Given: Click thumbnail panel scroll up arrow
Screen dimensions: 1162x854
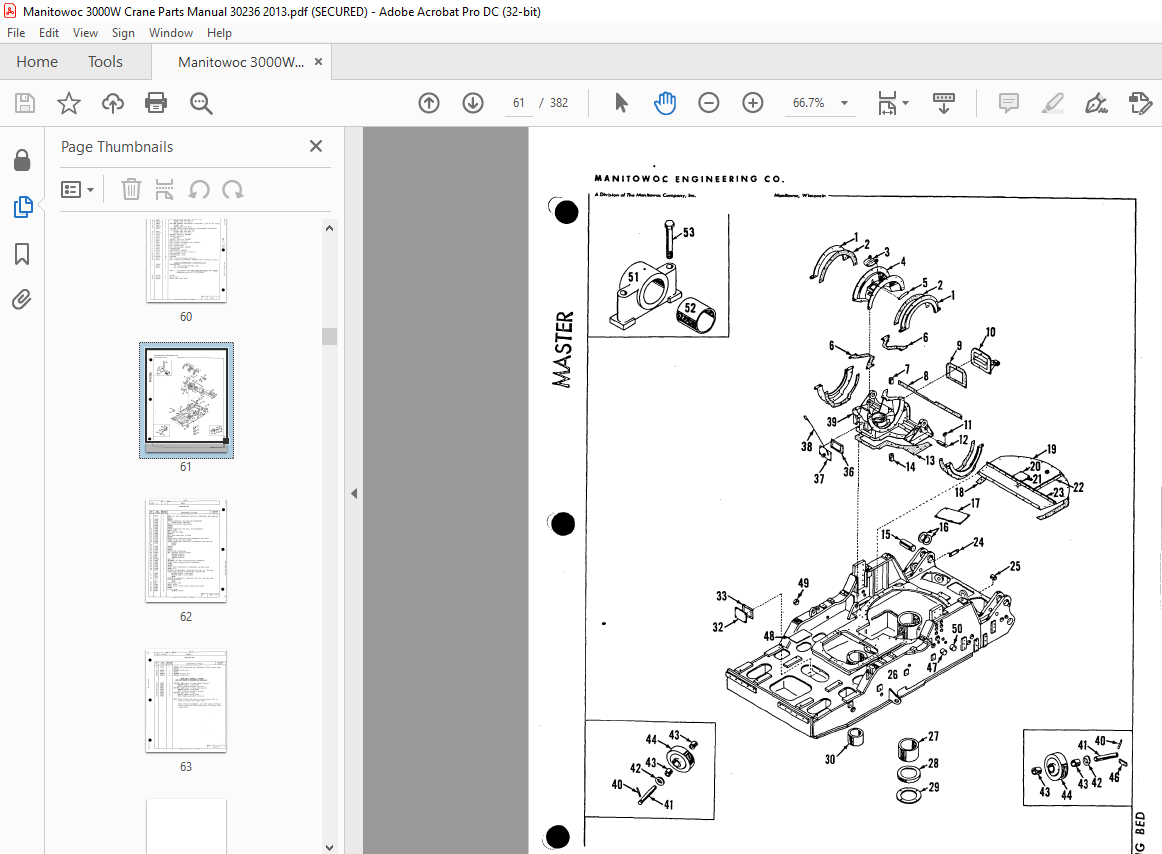Looking at the screenshot, I should (330, 228).
